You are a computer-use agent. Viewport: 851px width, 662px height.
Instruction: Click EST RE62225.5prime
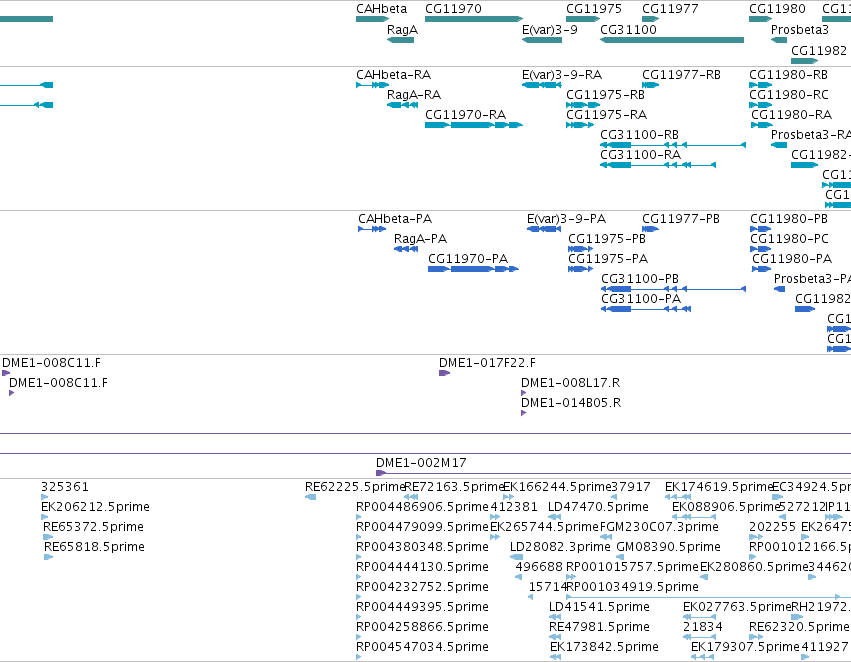pyautogui.click(x=310, y=496)
